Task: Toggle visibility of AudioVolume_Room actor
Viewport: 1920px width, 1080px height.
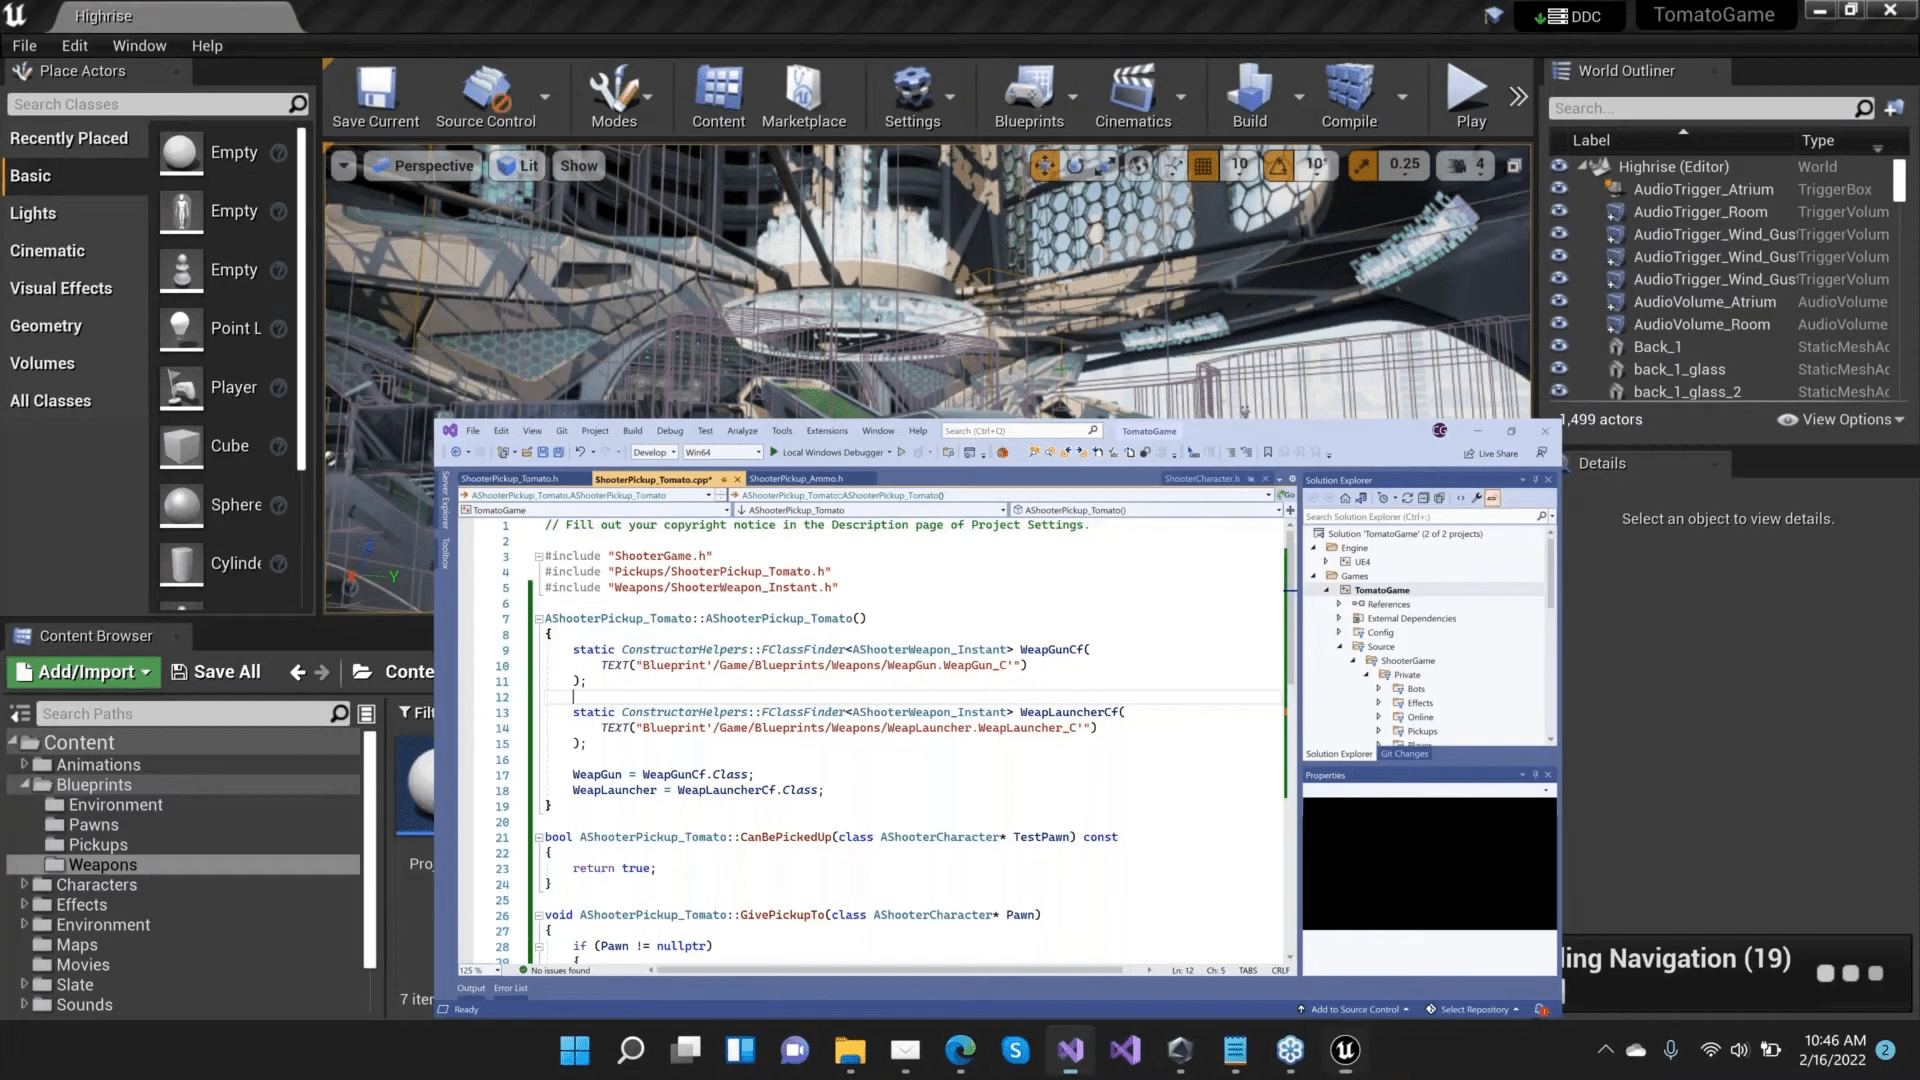Action: tap(1559, 323)
